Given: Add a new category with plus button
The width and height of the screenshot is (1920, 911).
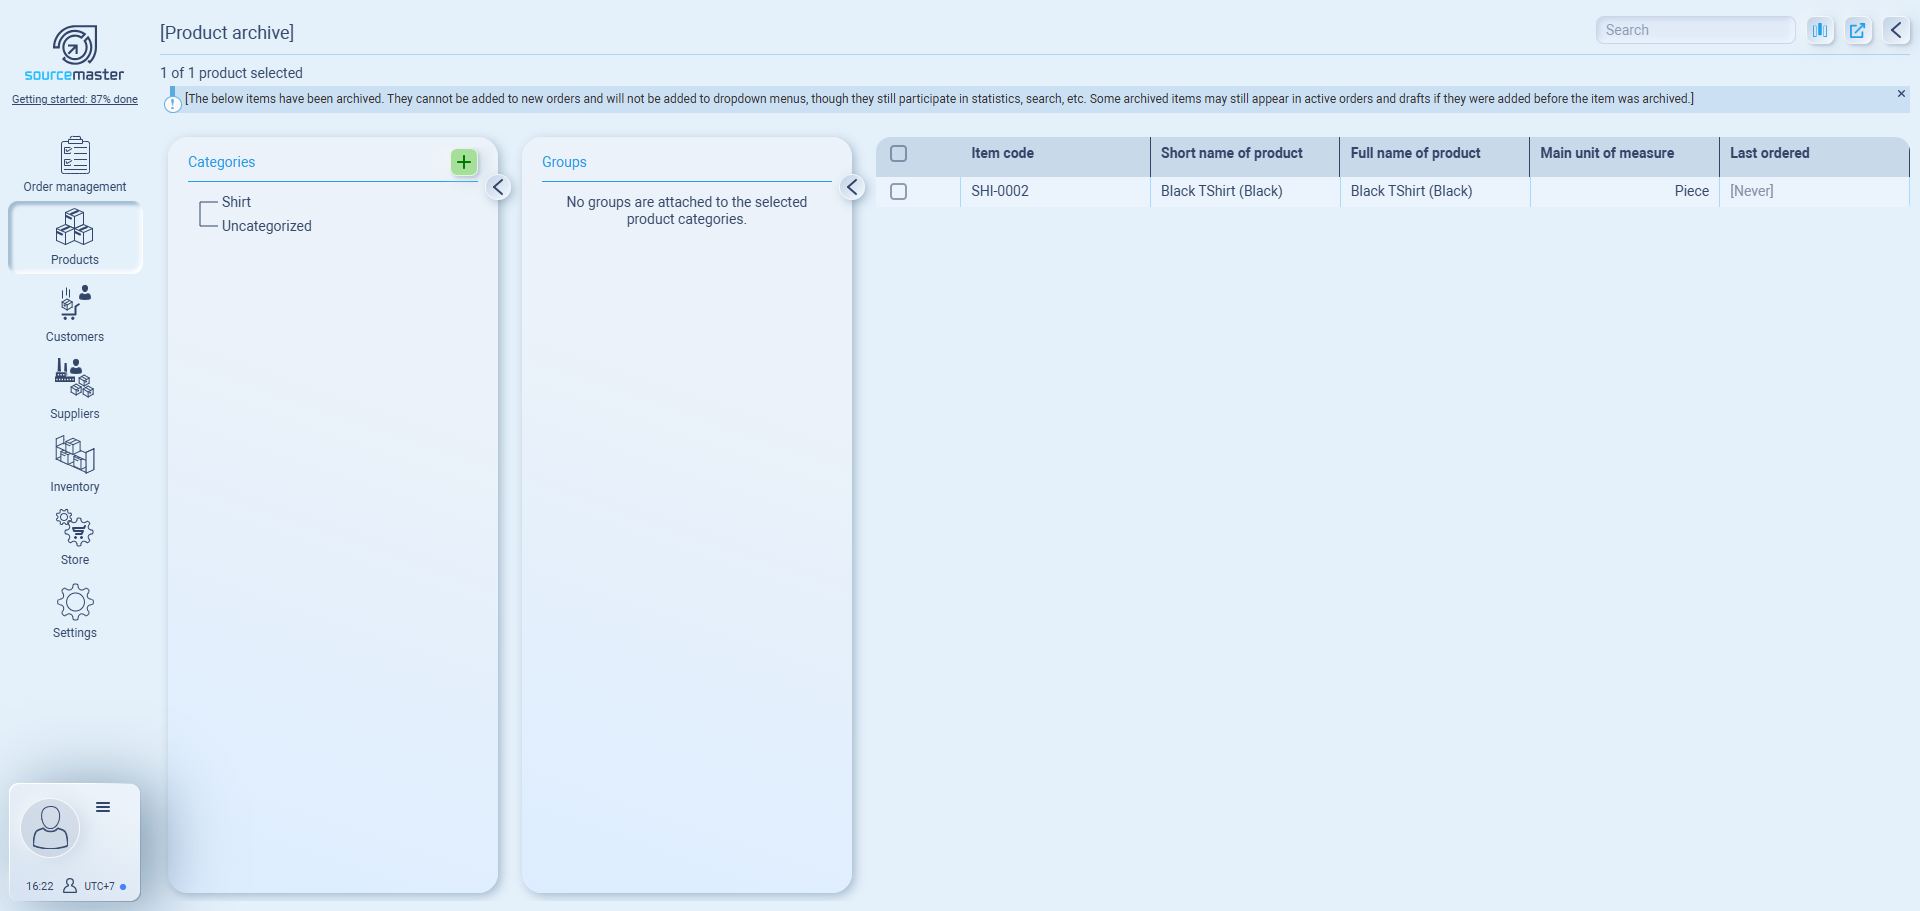Looking at the screenshot, I should coord(464,162).
